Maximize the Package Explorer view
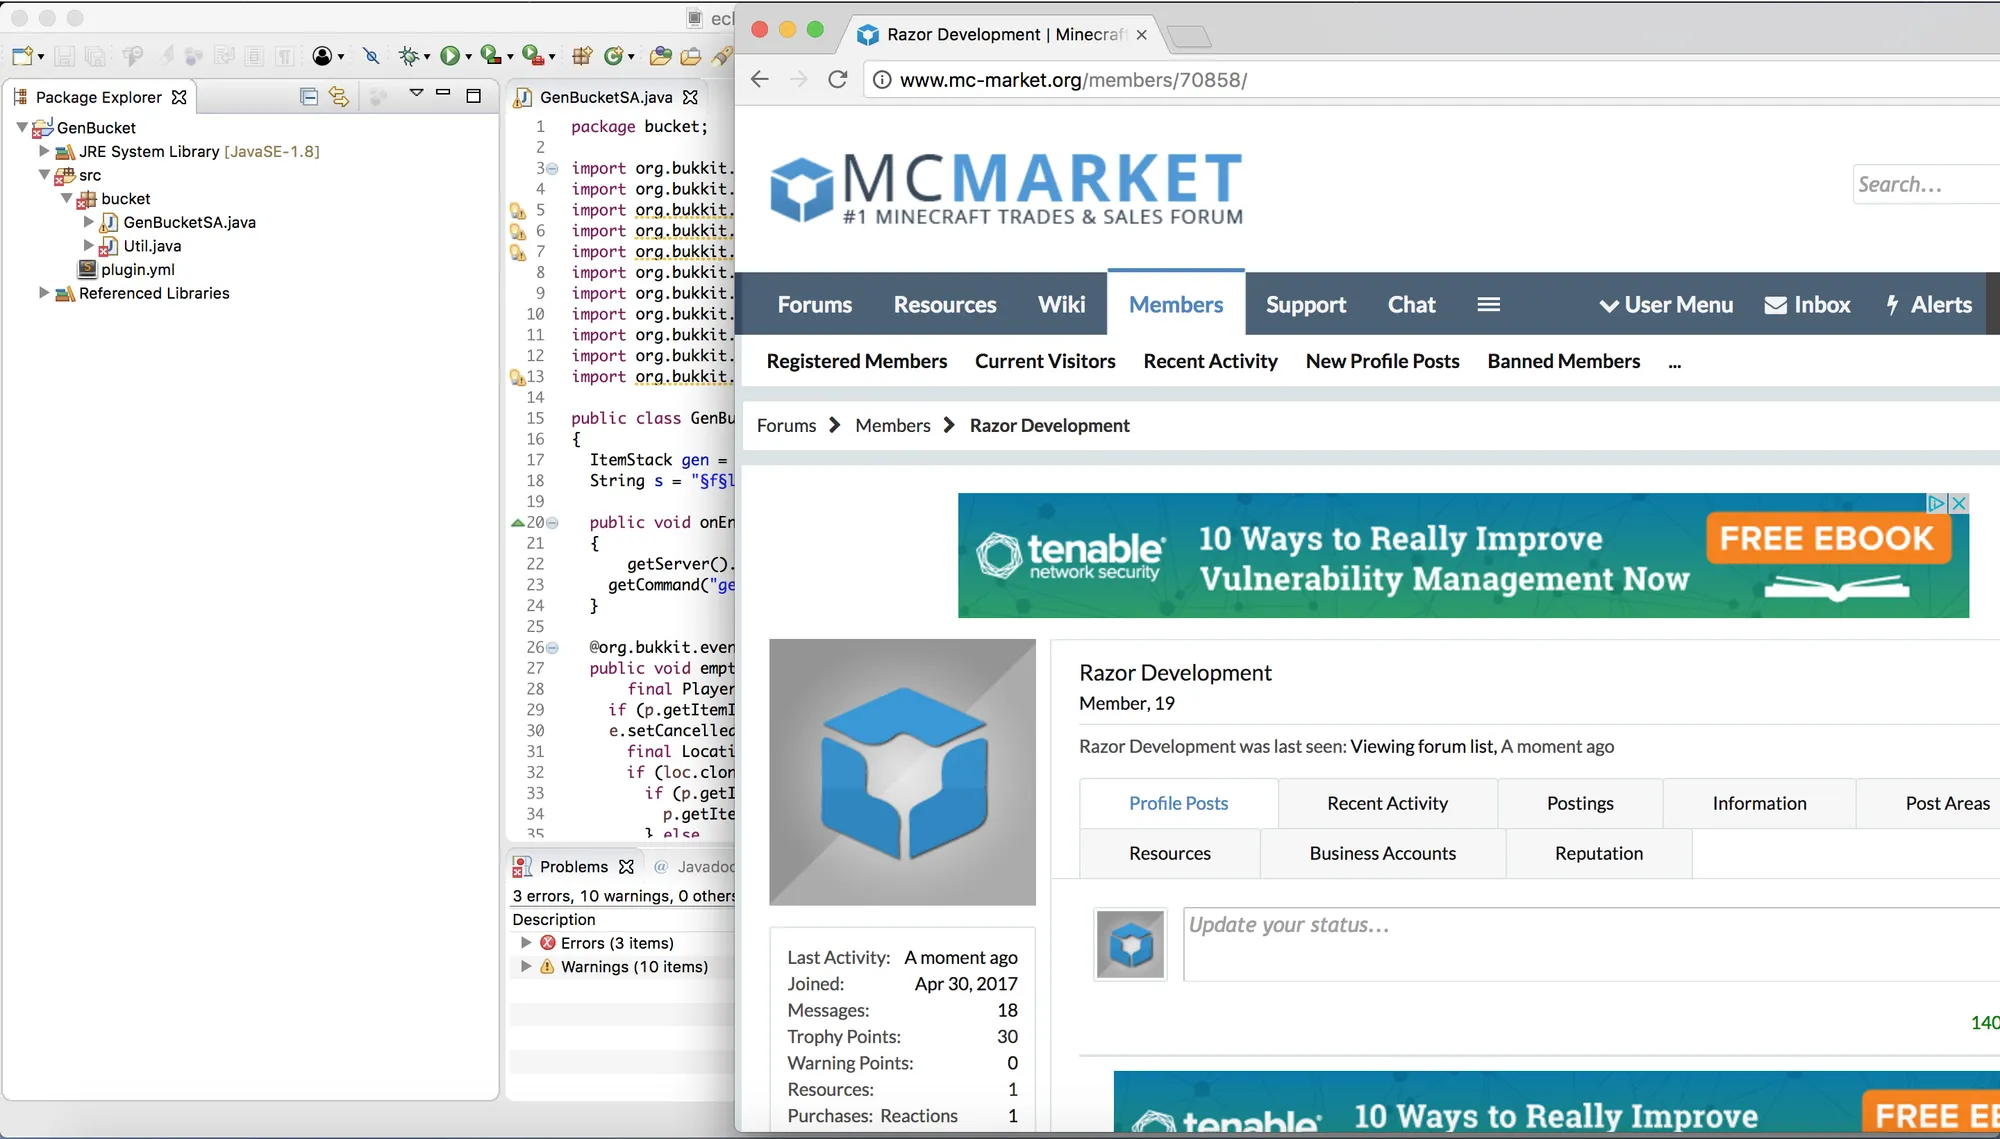Viewport: 2000px width, 1139px height. click(474, 96)
